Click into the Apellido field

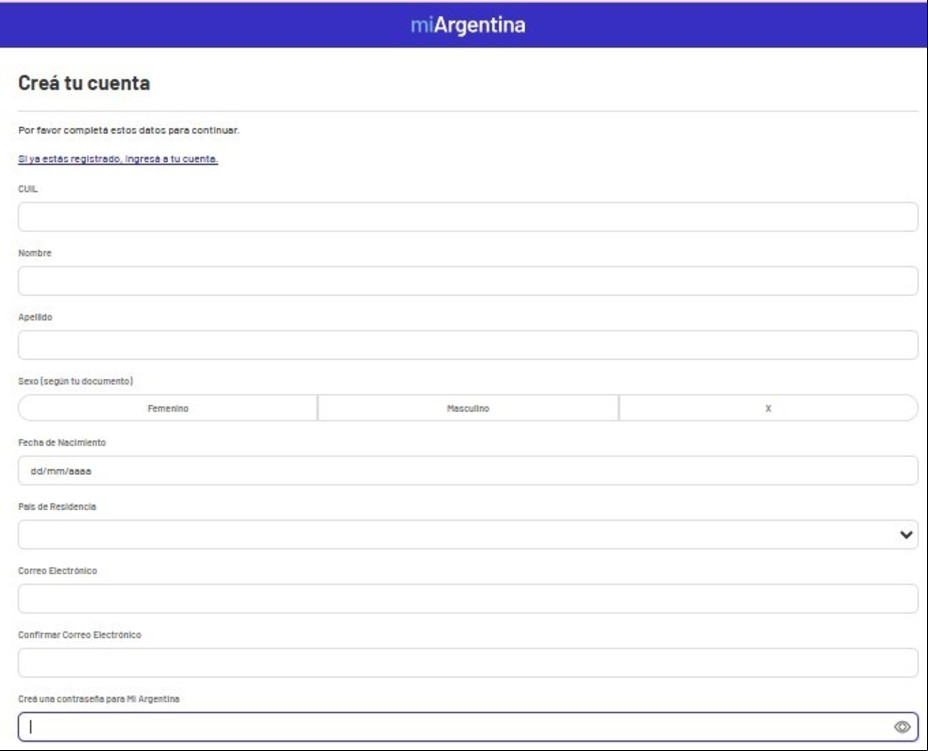click(x=468, y=345)
